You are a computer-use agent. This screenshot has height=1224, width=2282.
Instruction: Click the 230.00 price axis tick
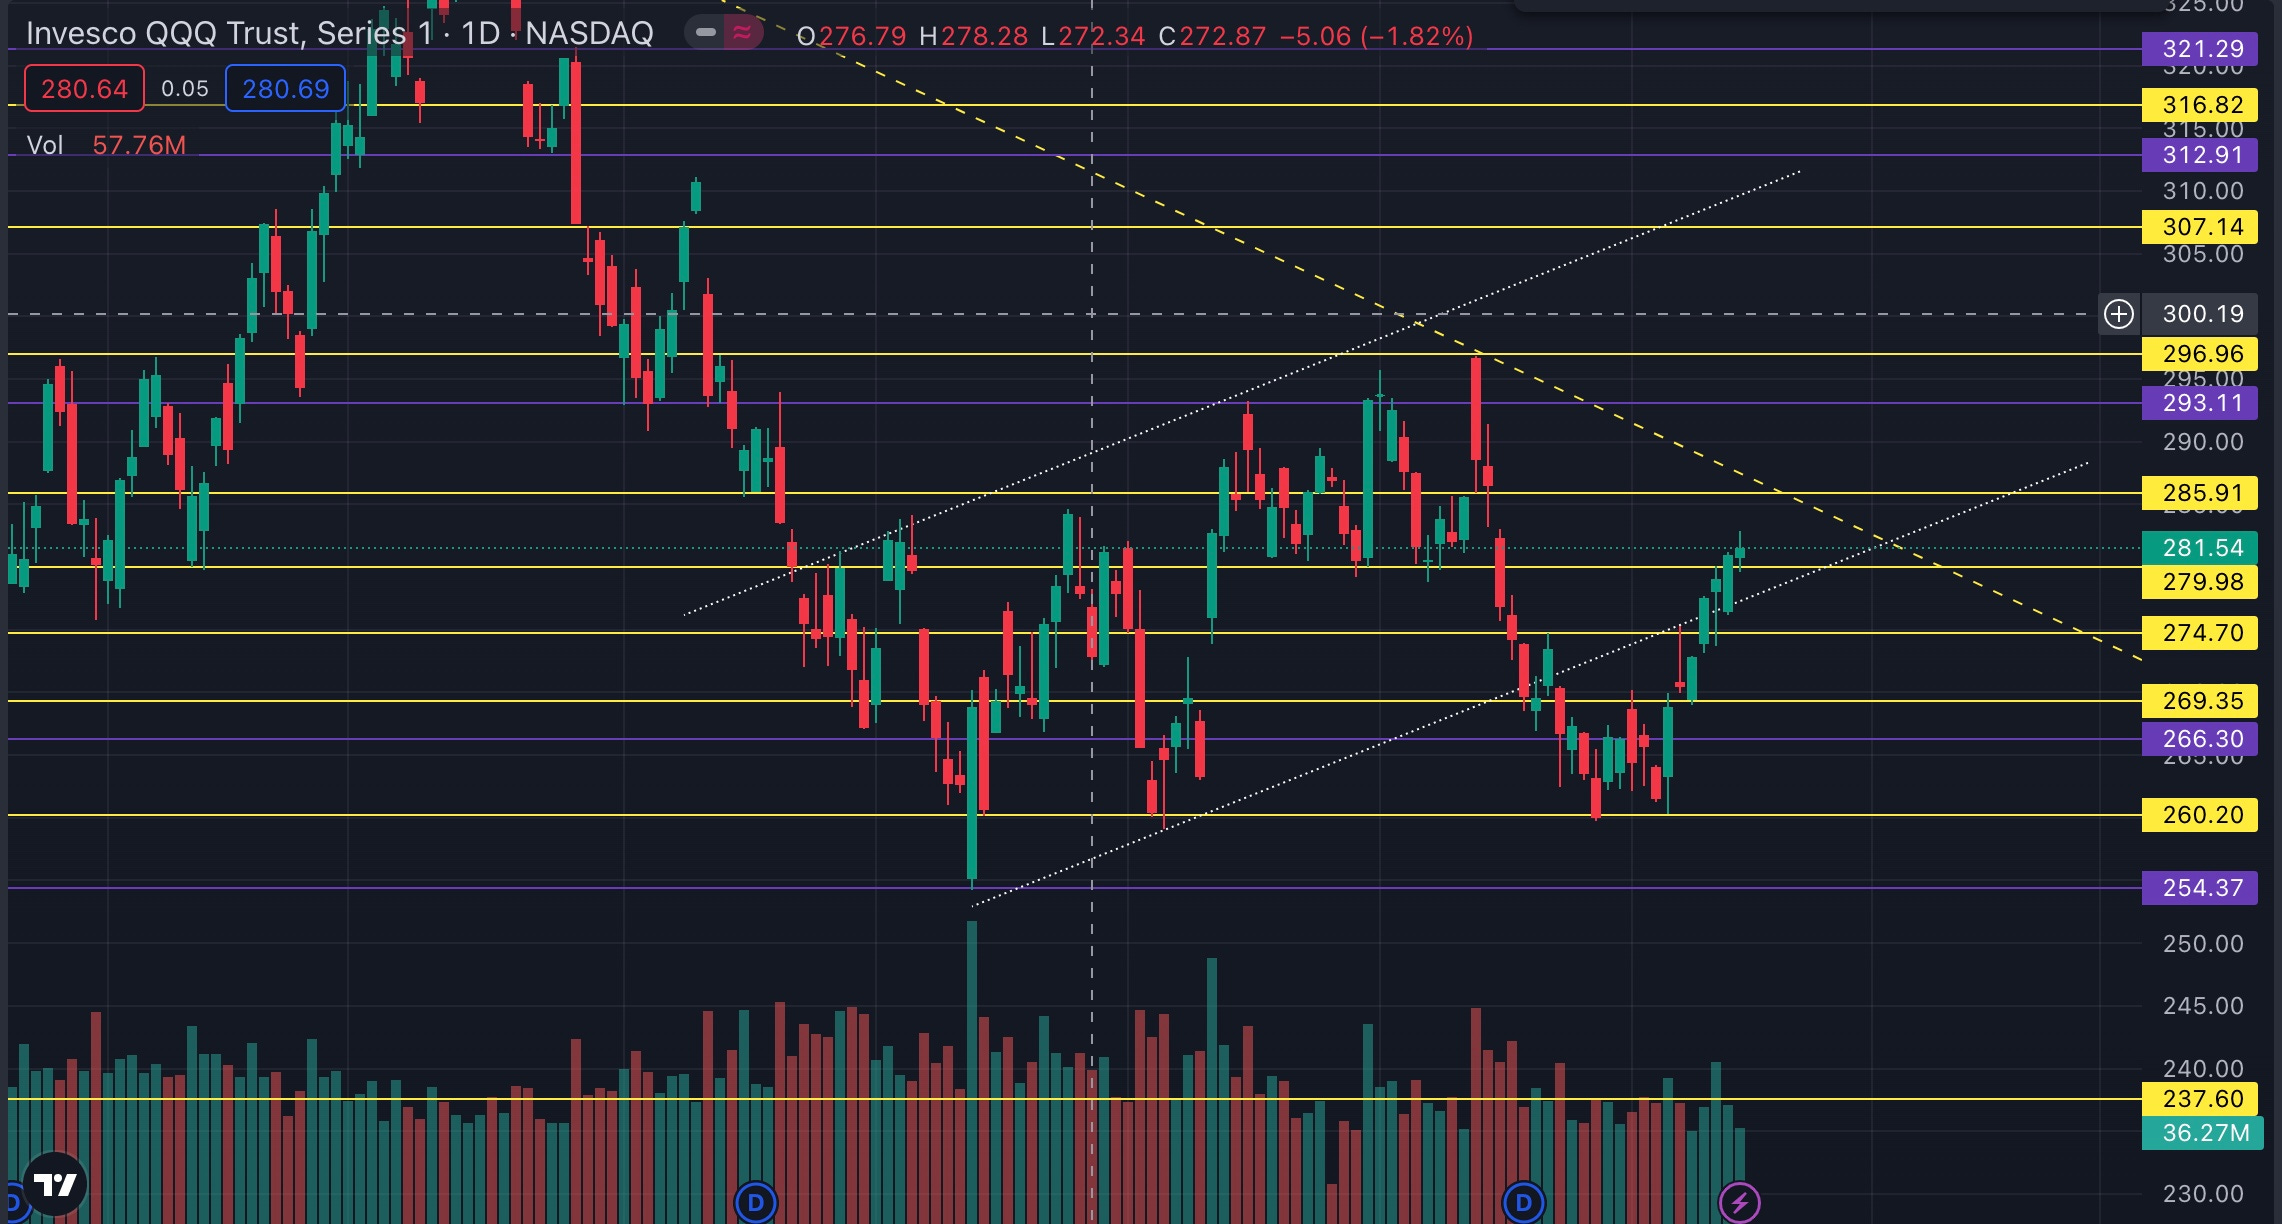2203,1194
